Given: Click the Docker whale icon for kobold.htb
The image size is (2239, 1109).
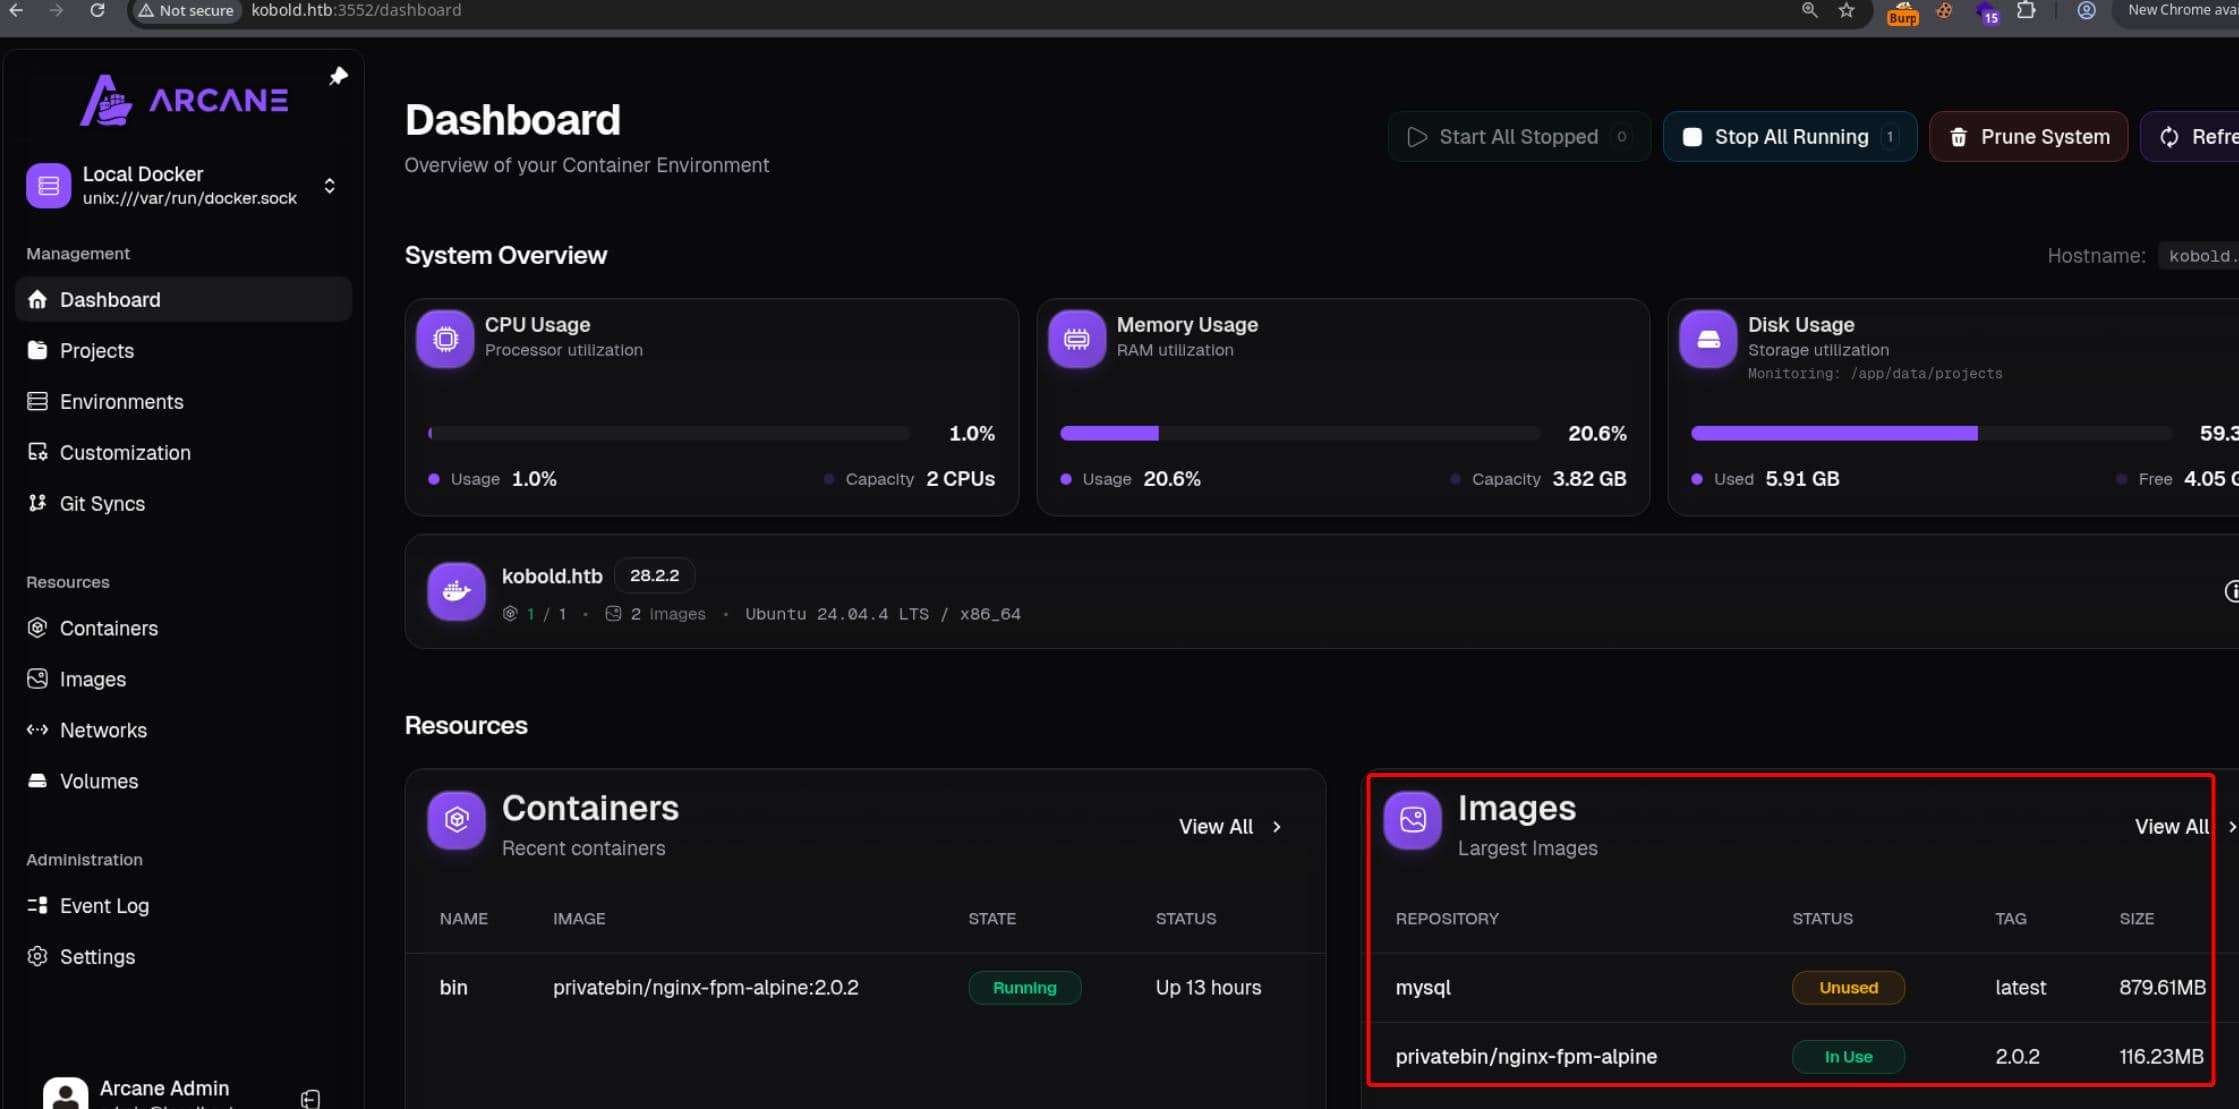Looking at the screenshot, I should pyautogui.click(x=456, y=591).
